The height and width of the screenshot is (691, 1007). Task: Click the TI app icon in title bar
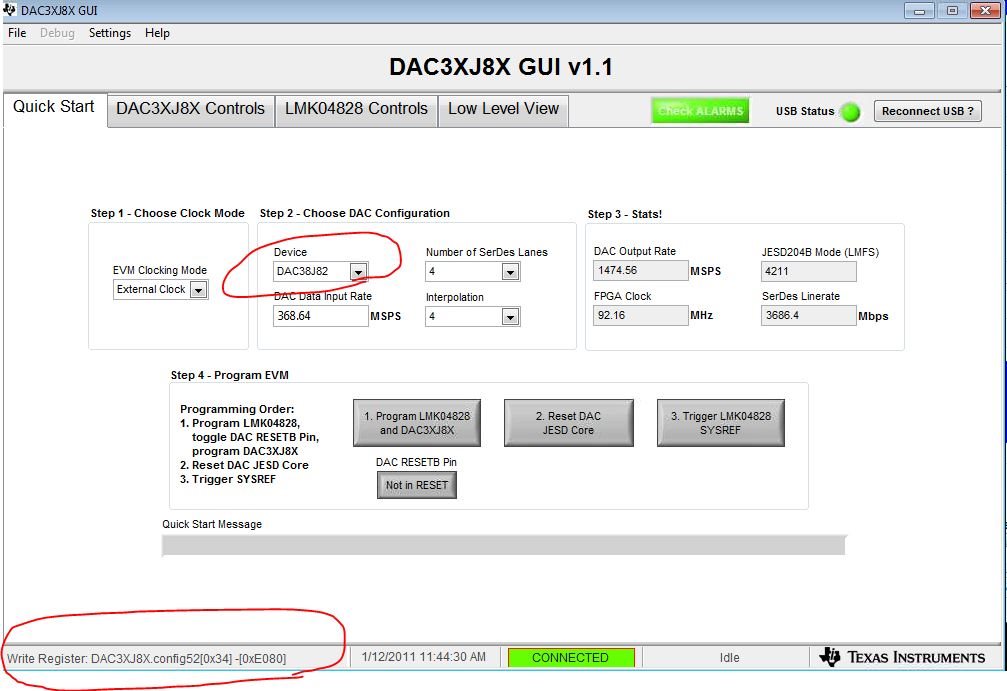point(10,10)
